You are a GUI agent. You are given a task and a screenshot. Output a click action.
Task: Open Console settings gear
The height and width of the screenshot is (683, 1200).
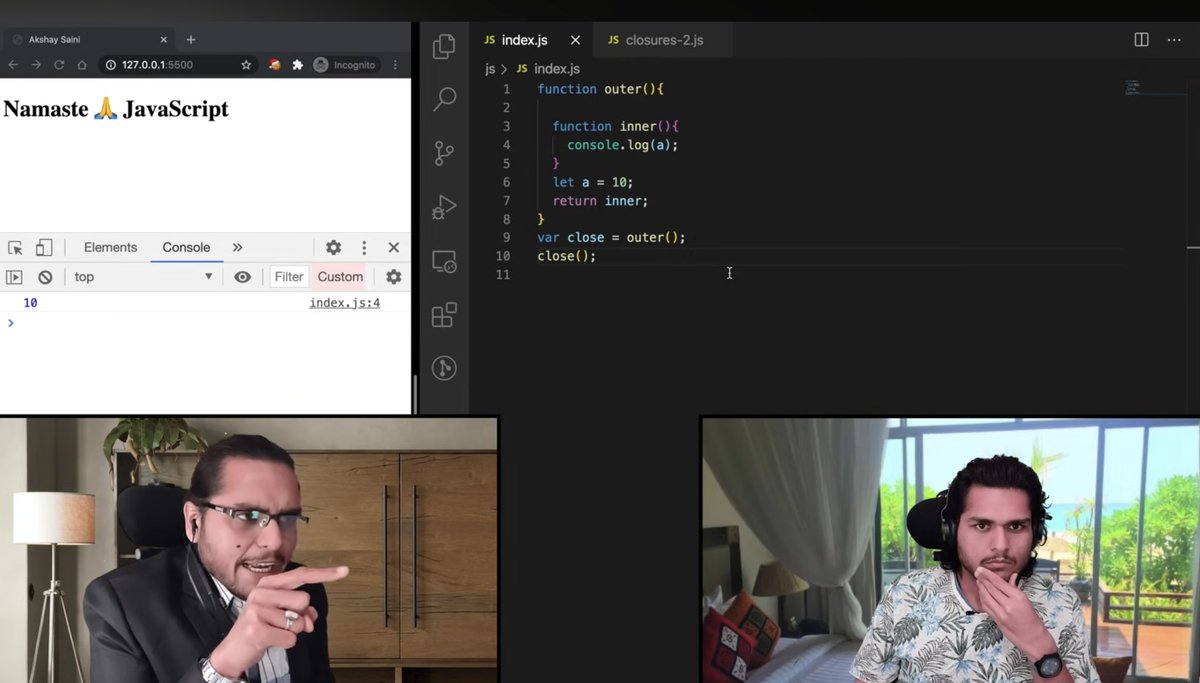pos(394,277)
